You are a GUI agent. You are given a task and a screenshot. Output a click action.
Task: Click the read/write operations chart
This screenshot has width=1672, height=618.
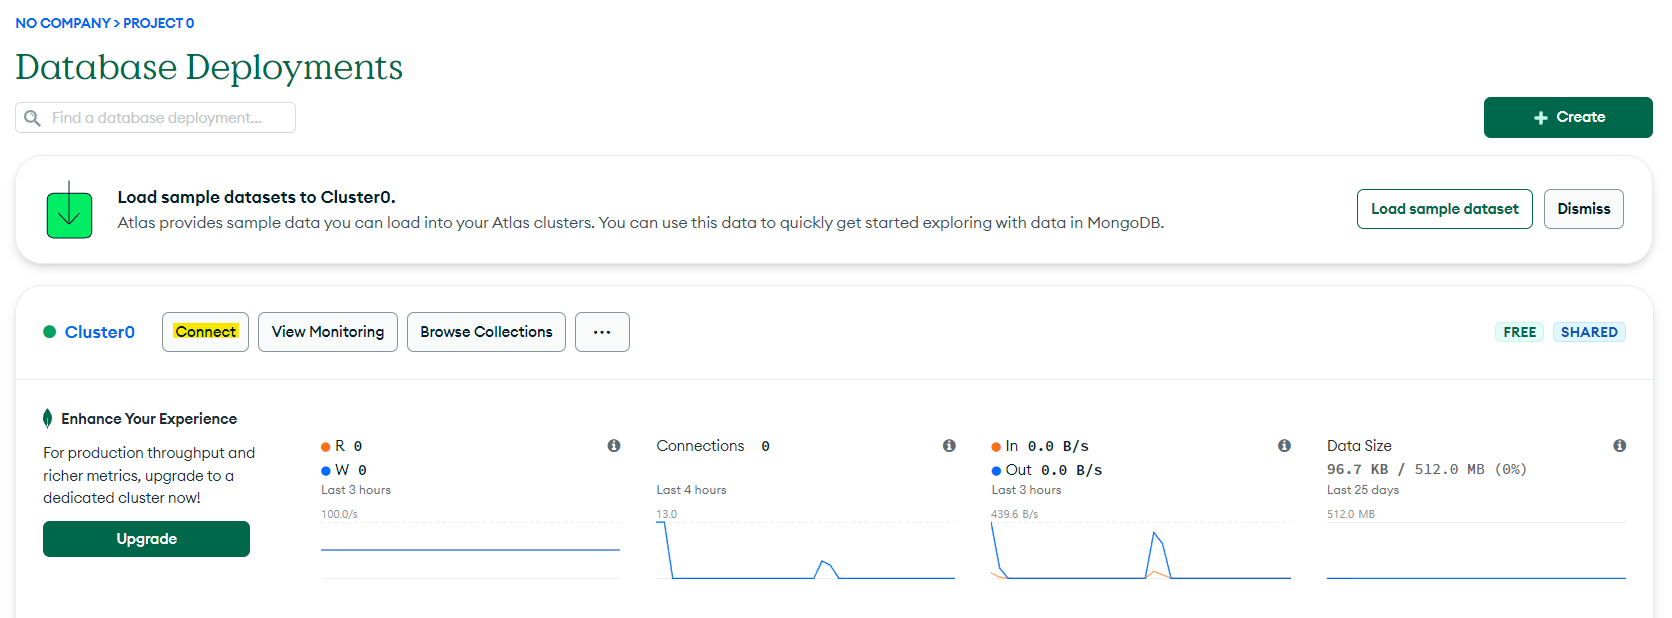tap(470, 550)
